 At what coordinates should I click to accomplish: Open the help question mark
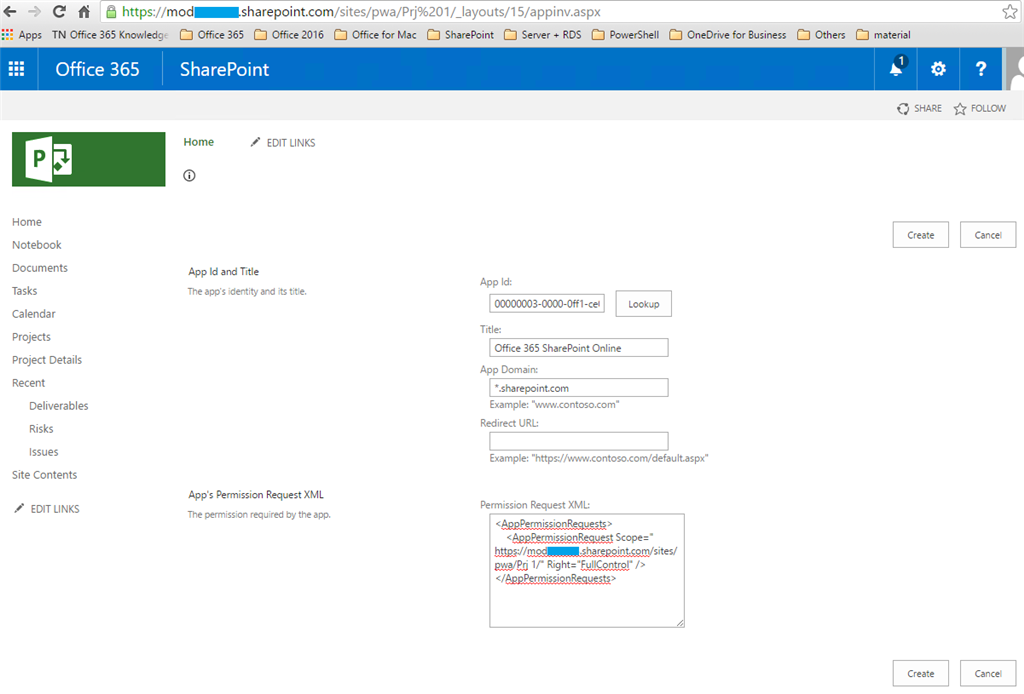click(980, 69)
